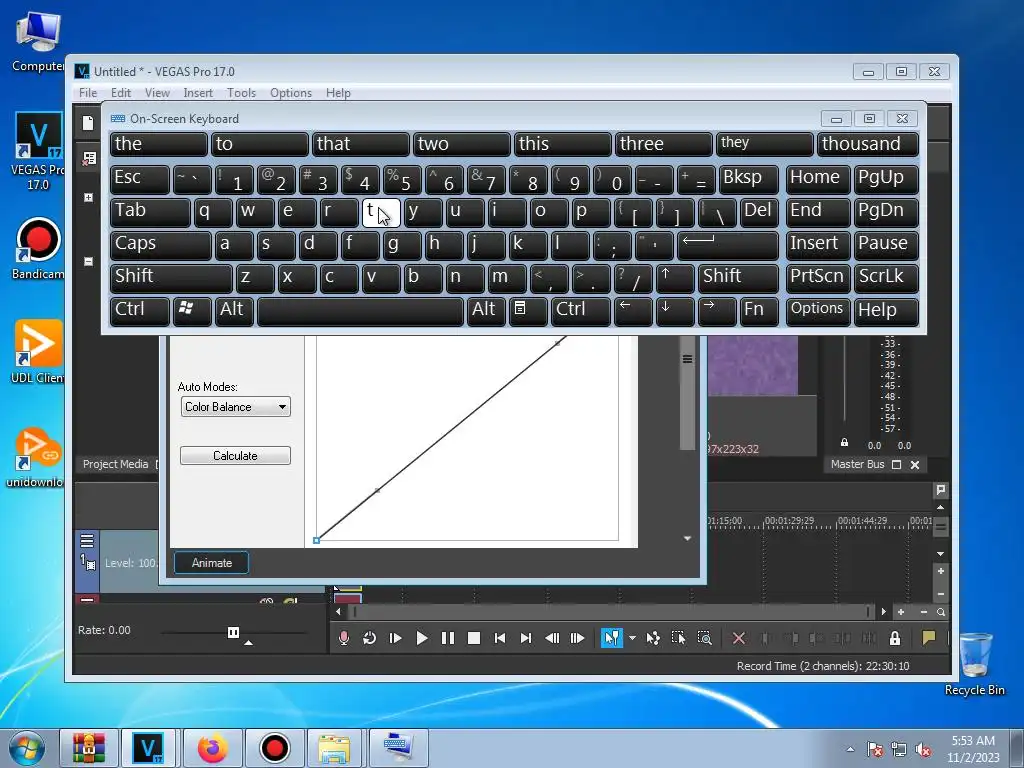The height and width of the screenshot is (768, 1024).
Task: Select the Normal Edit tool
Action: (612, 638)
